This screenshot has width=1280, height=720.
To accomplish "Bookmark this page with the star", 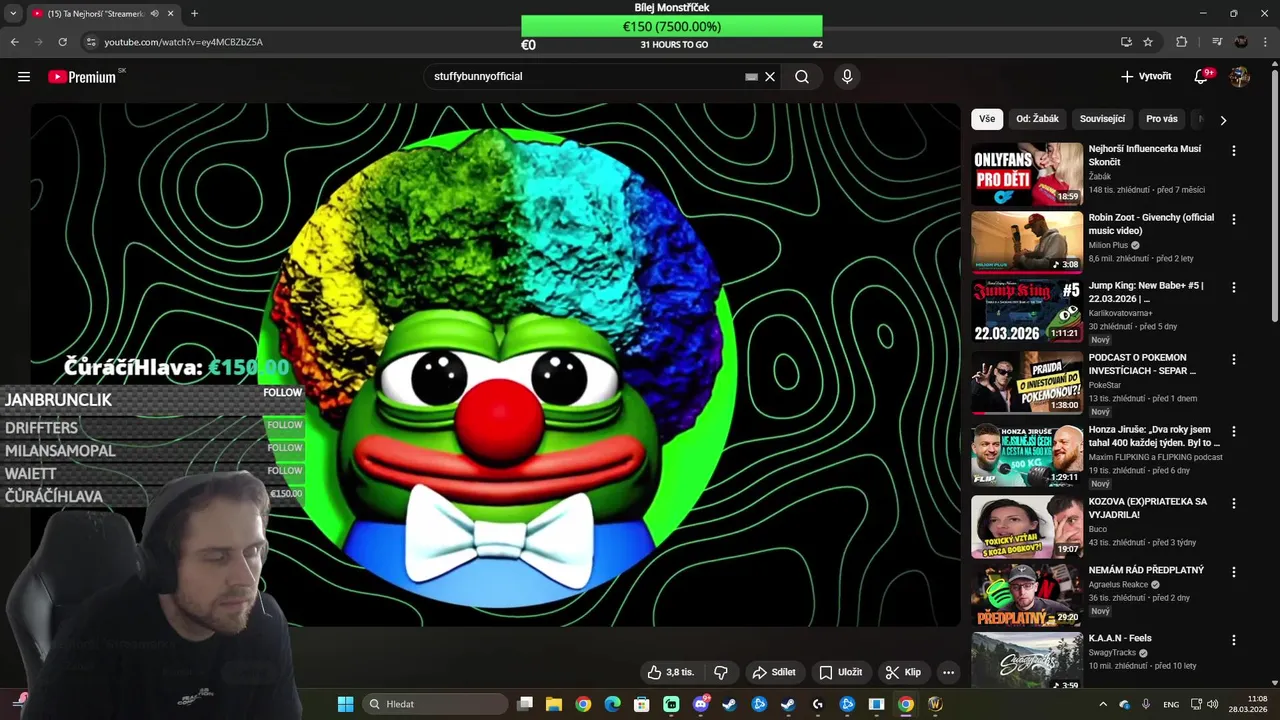I will 1148,42.
